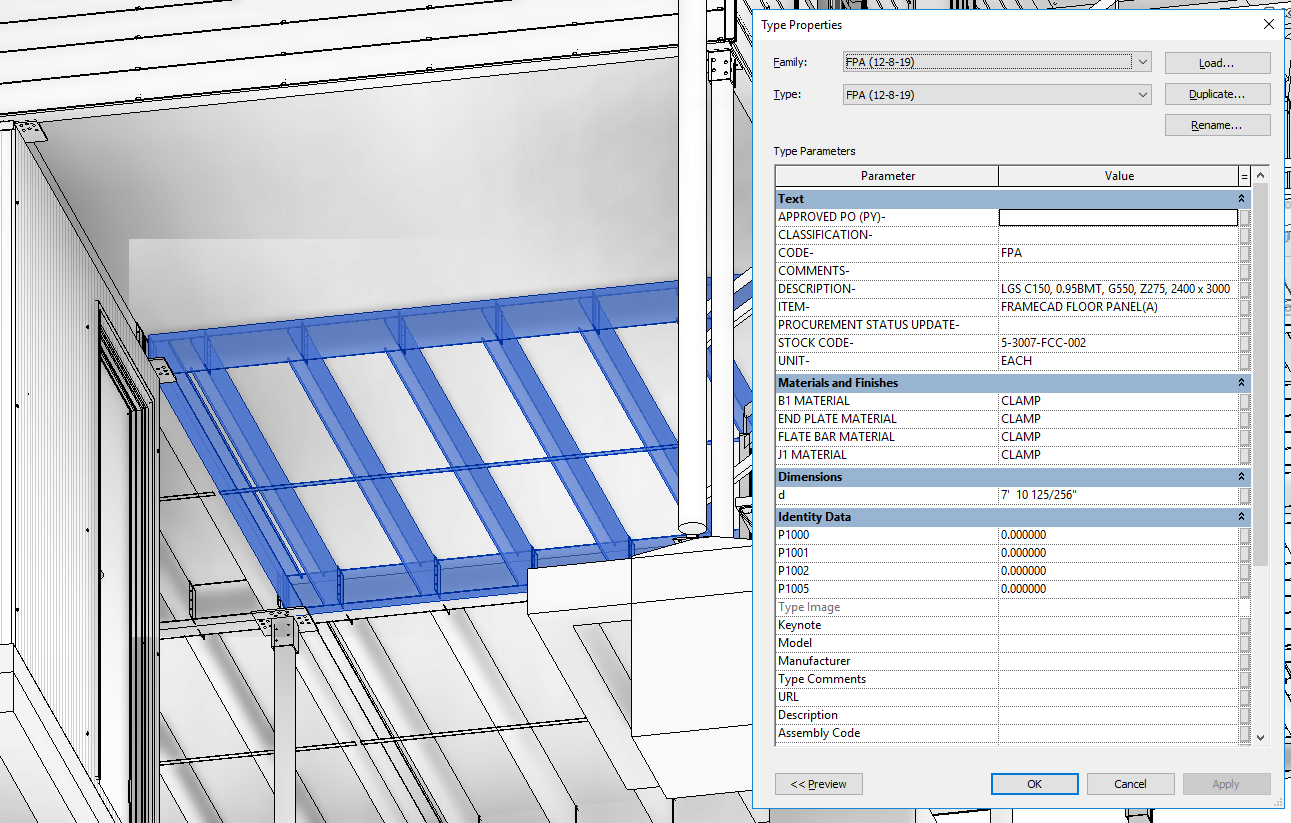Click the APPROVED PO (PY) value field

point(1117,216)
